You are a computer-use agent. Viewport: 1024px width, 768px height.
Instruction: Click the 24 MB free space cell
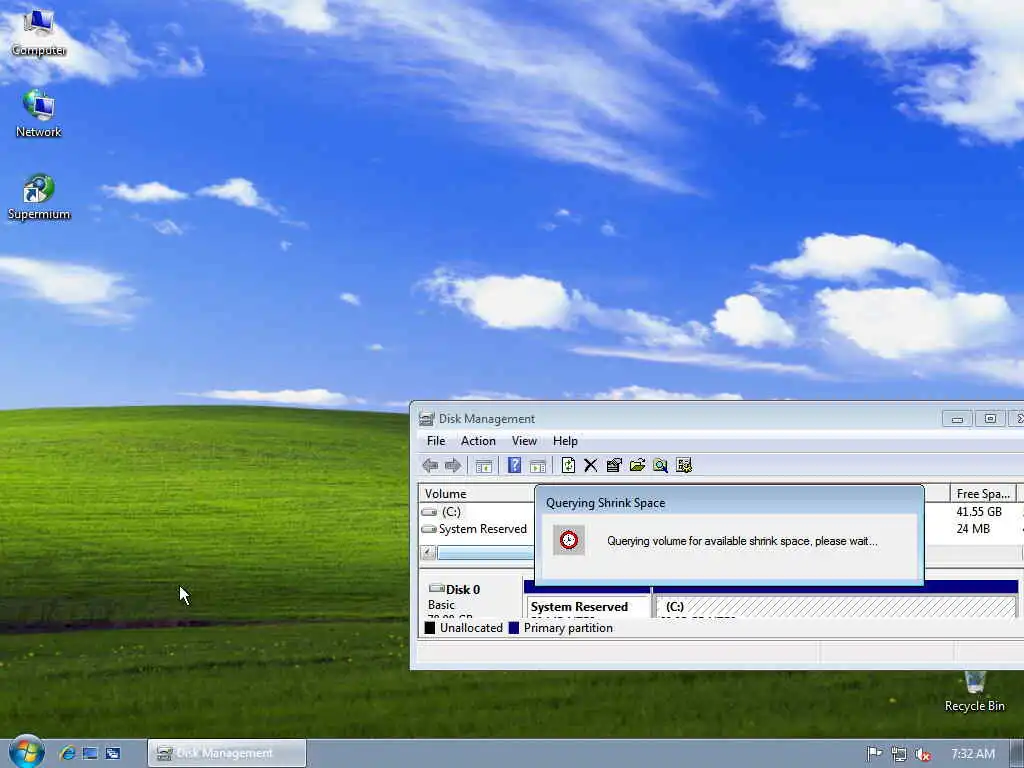pos(973,529)
